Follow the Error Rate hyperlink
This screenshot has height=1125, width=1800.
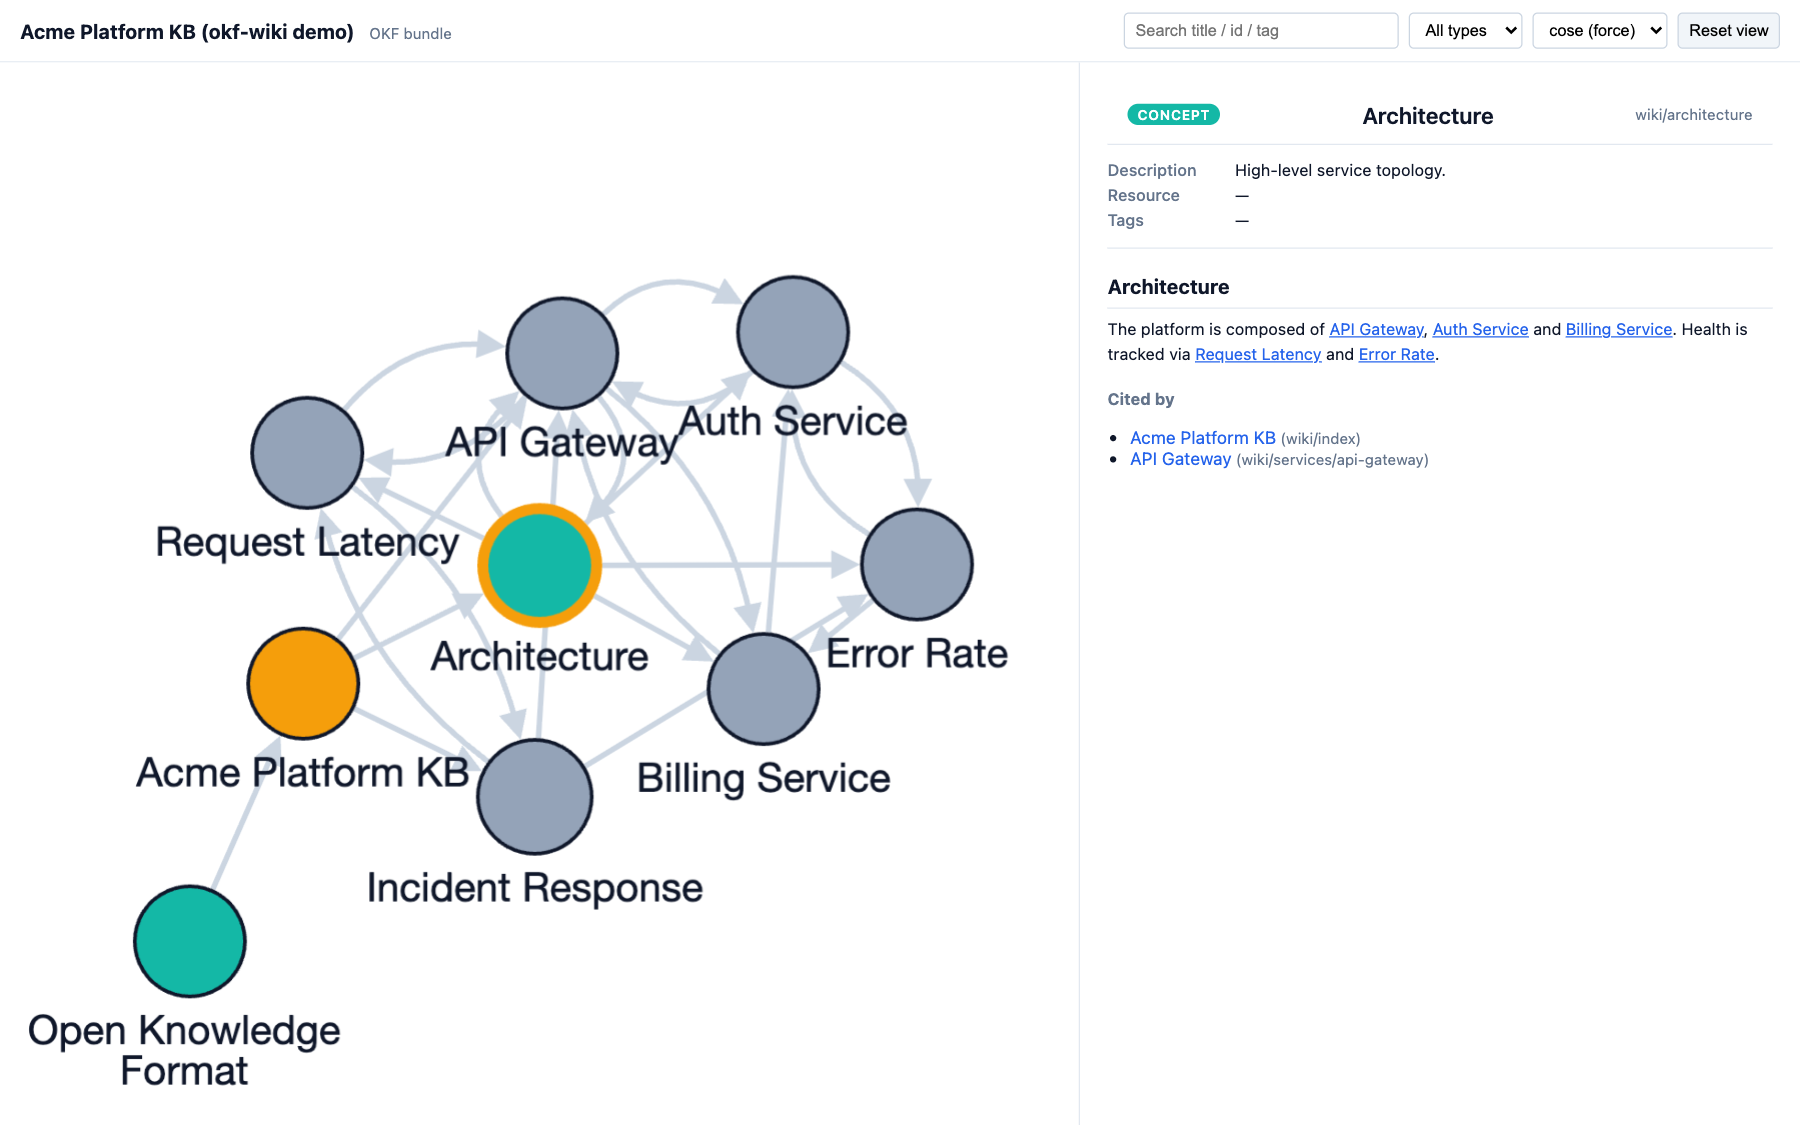[1396, 354]
